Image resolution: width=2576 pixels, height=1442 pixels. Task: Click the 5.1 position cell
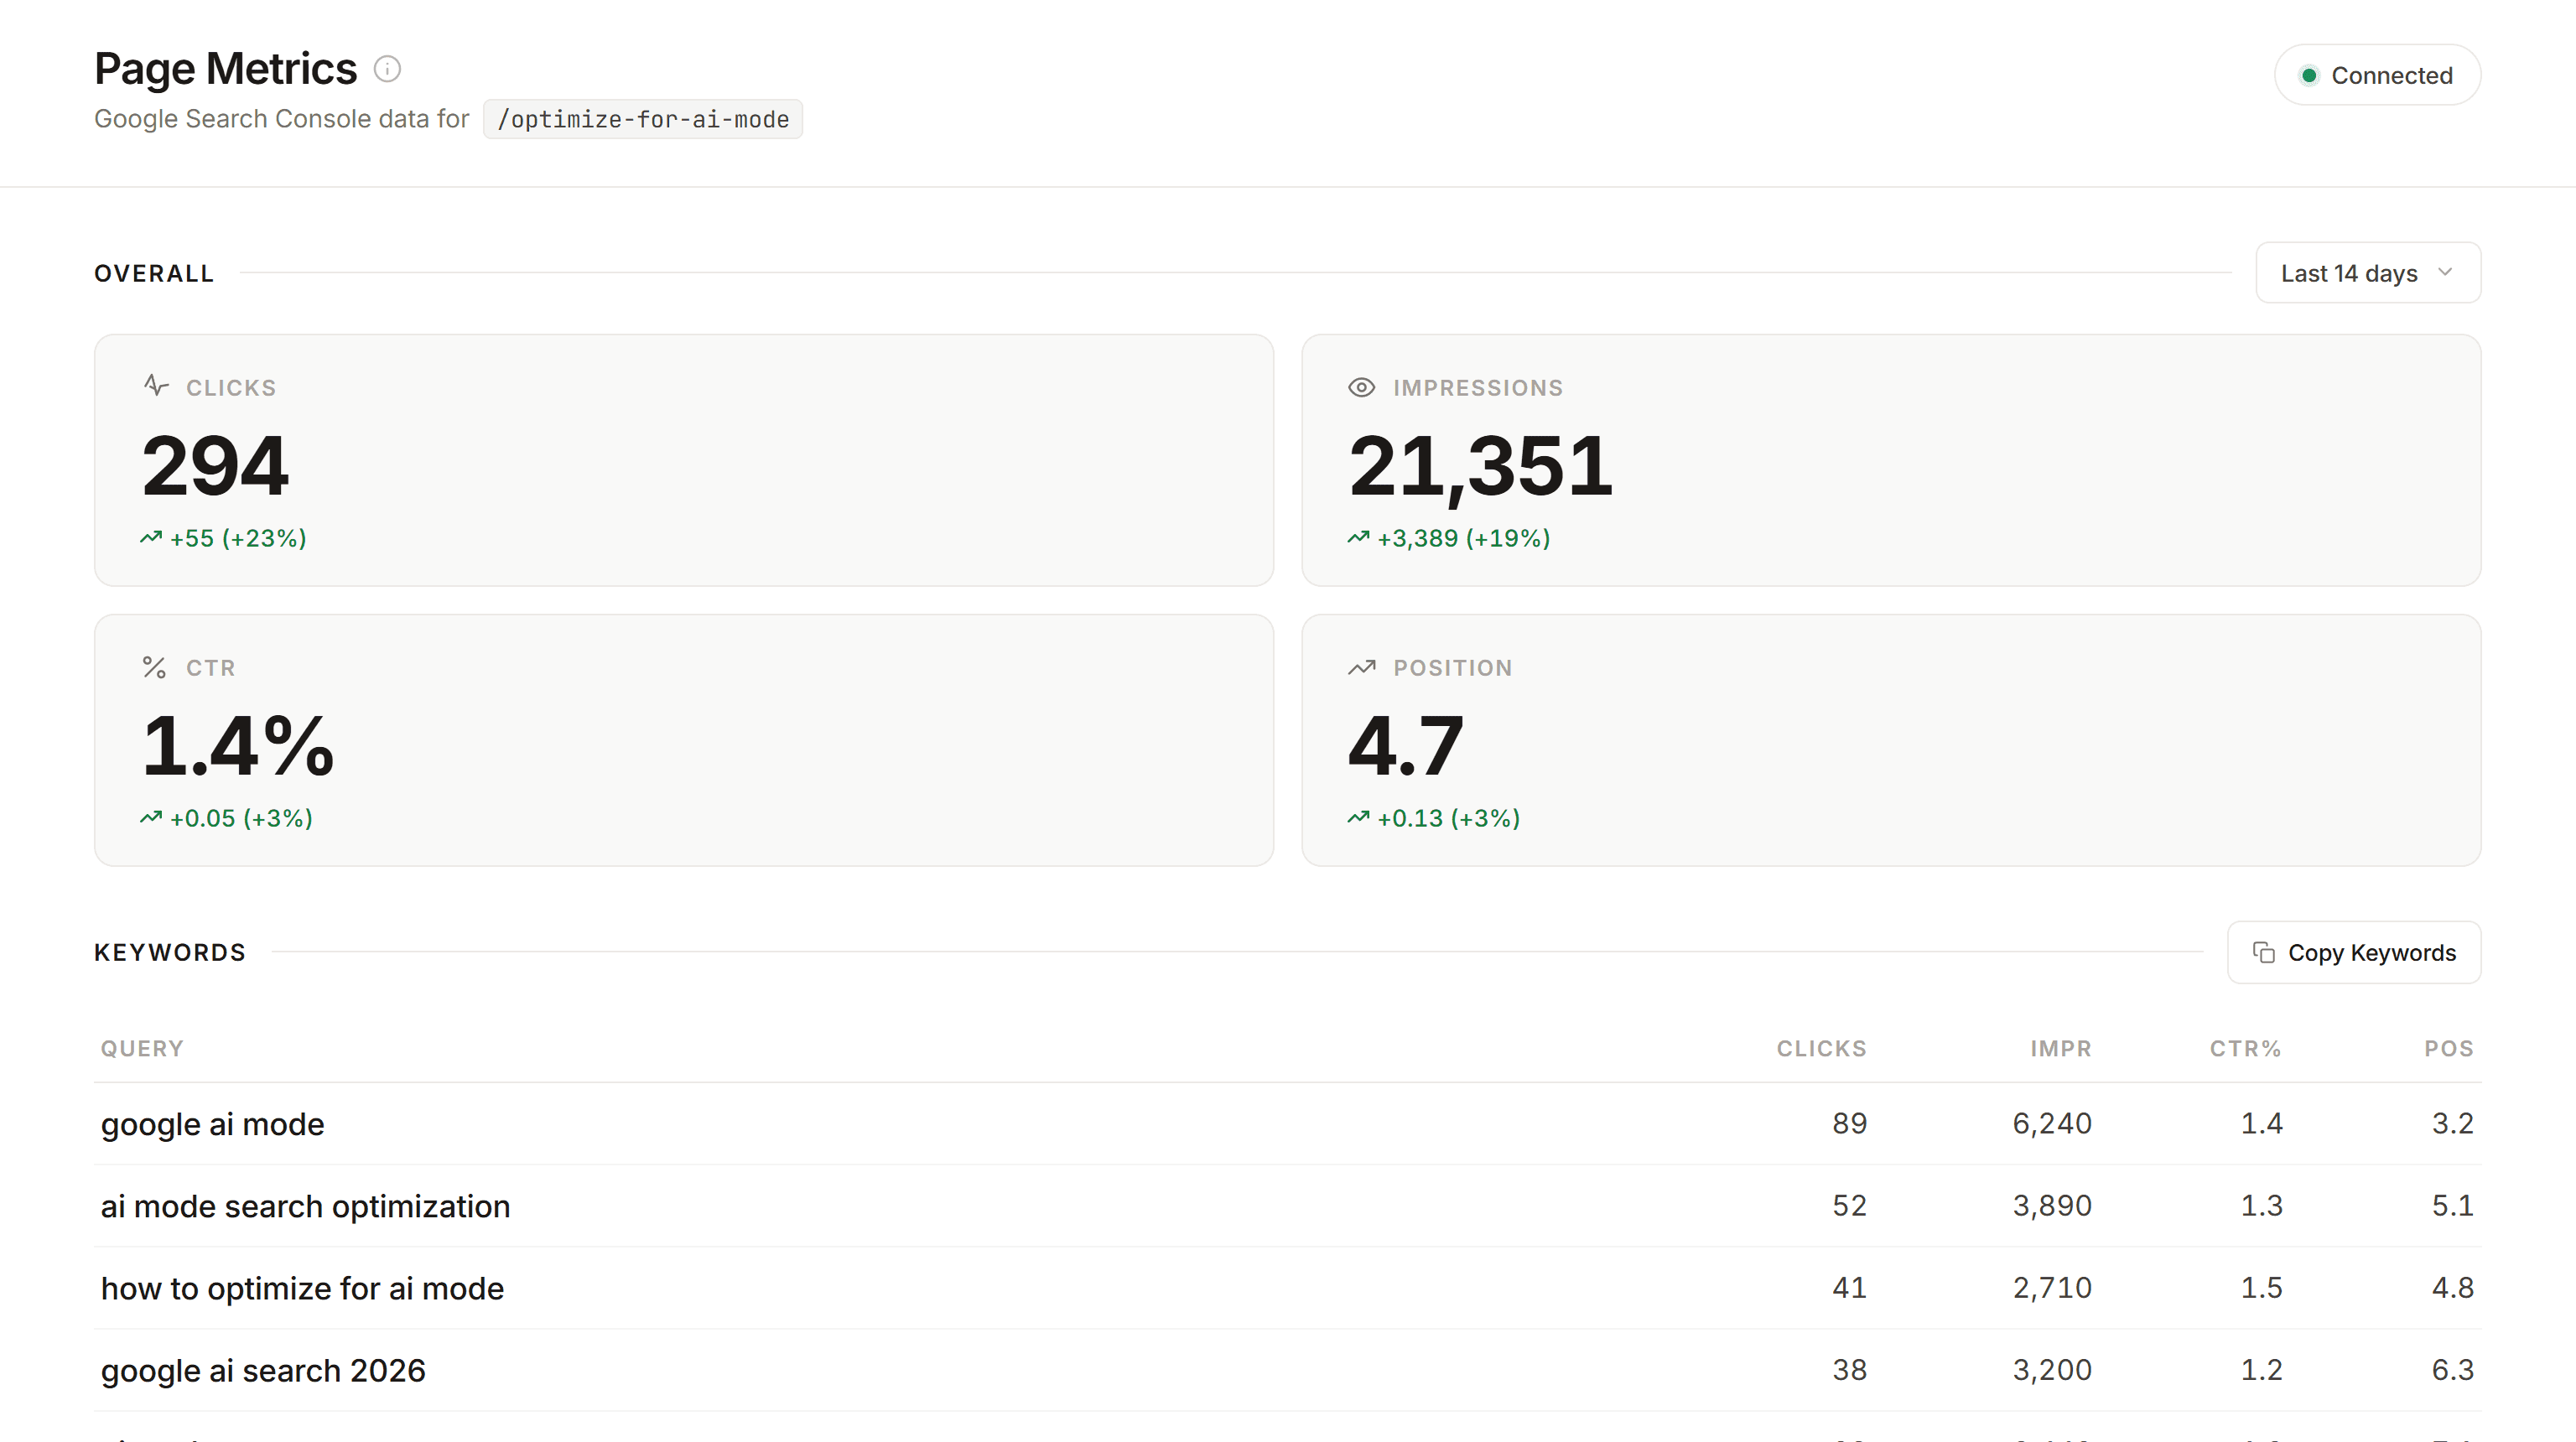point(2452,1205)
